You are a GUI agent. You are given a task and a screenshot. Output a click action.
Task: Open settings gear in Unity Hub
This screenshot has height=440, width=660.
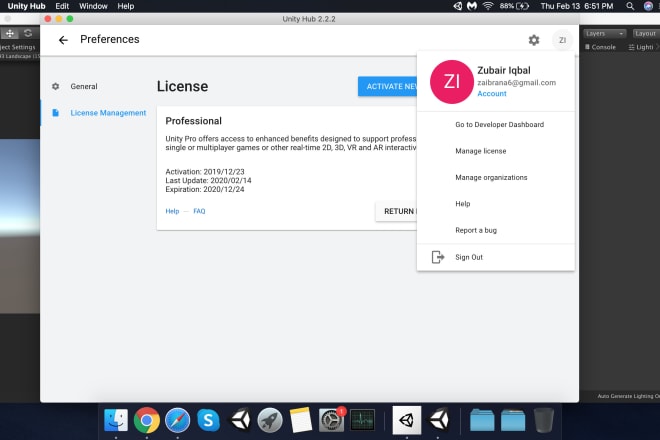[x=534, y=40]
